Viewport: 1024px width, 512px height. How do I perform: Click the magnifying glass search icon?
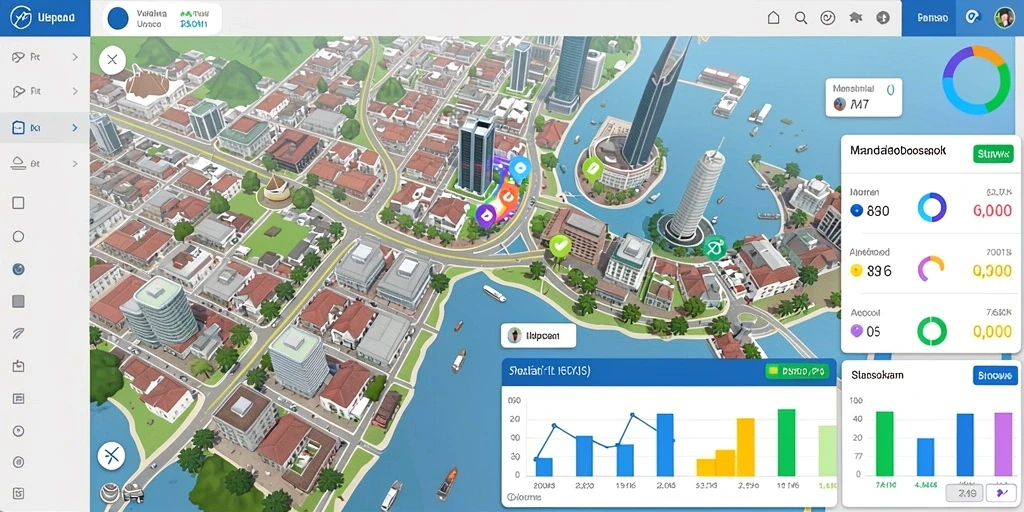[x=801, y=18]
